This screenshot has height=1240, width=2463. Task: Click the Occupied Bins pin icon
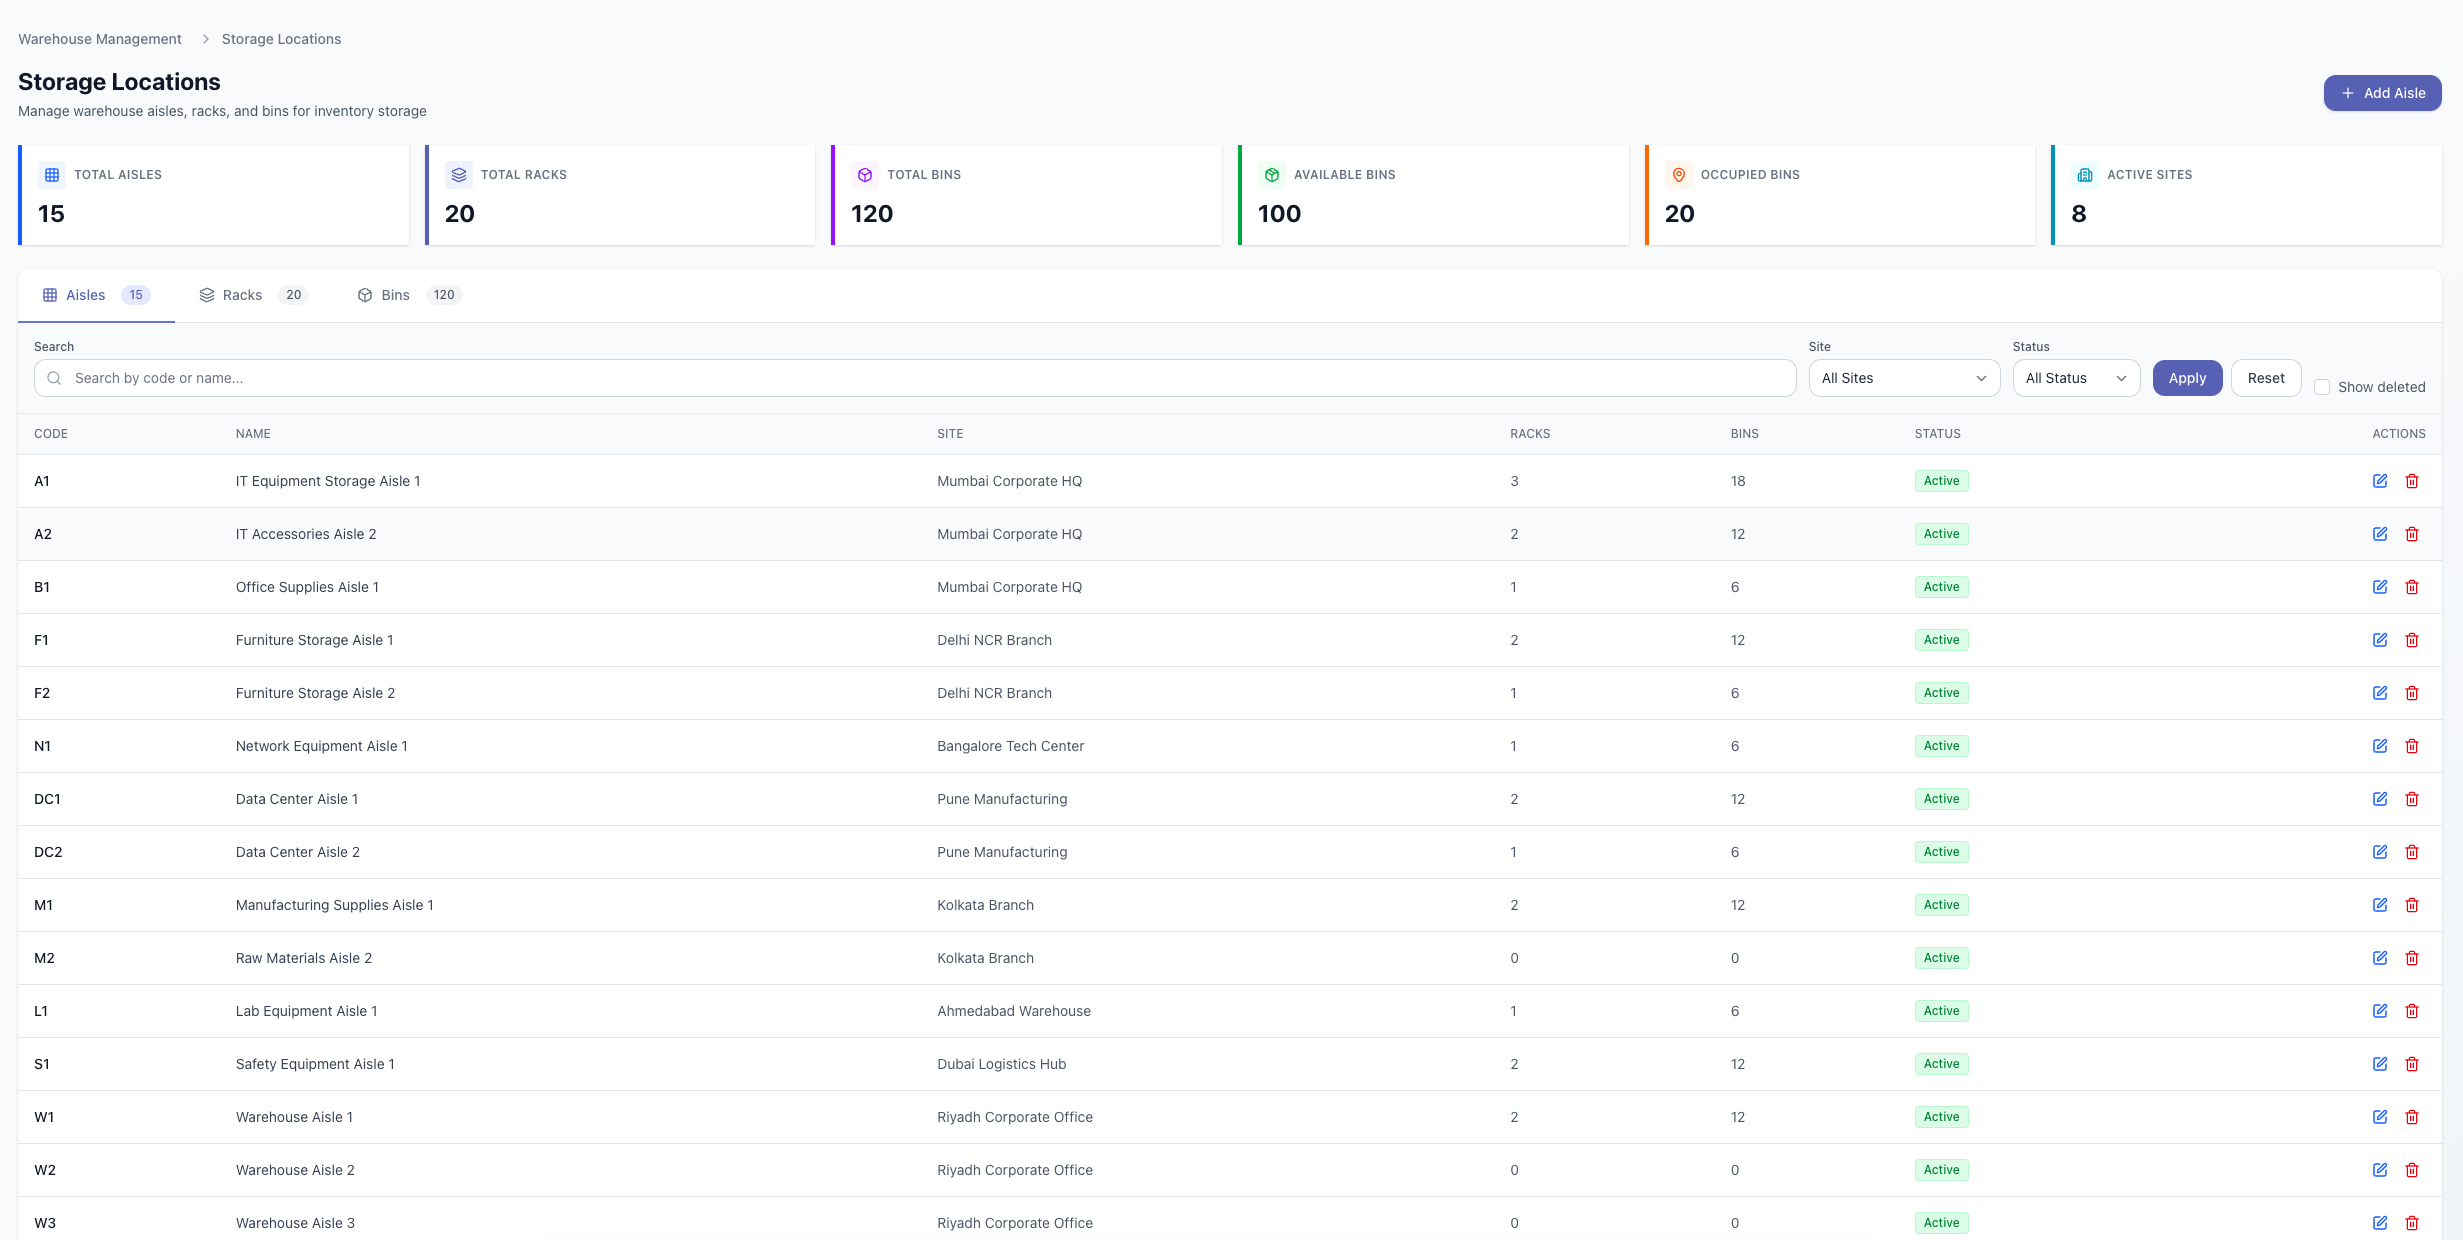coord(1678,175)
